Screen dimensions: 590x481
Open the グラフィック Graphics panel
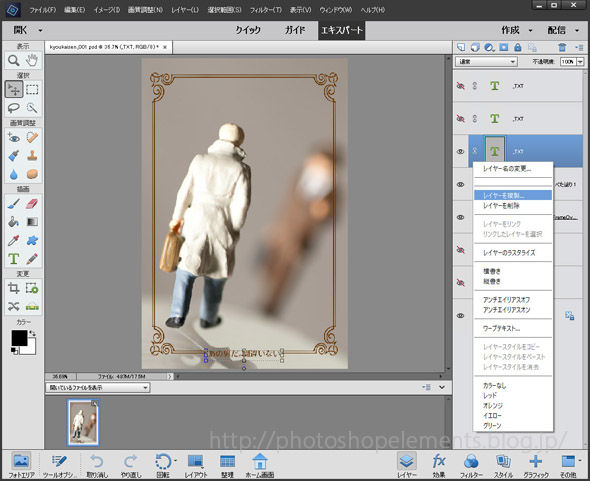[536, 465]
